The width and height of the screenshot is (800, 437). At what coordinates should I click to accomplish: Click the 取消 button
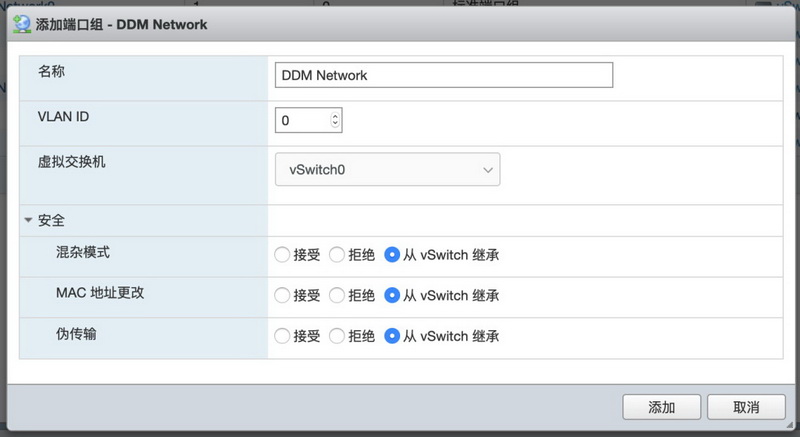745,407
